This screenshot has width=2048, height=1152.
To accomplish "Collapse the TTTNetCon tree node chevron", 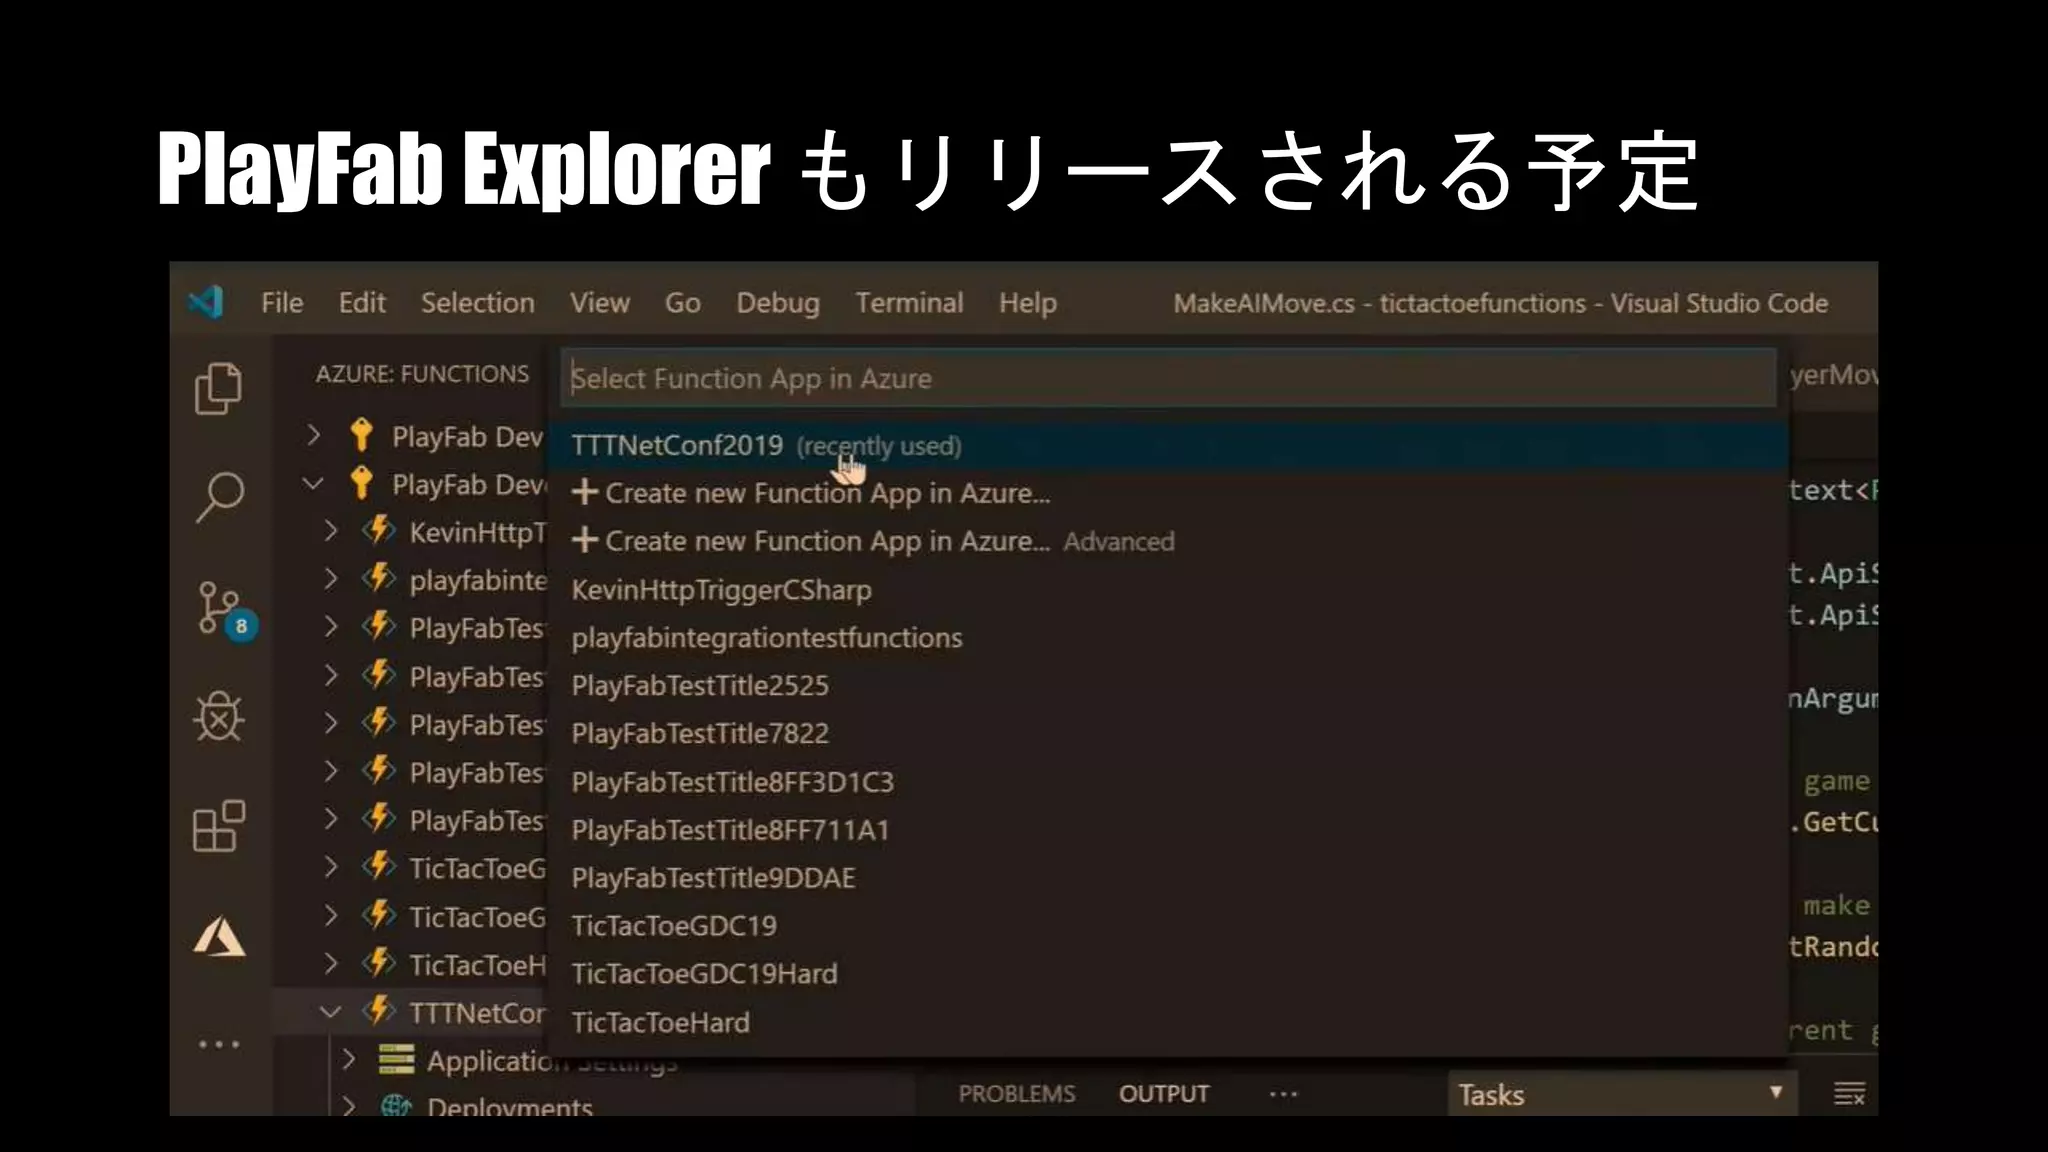I will click(x=331, y=1011).
